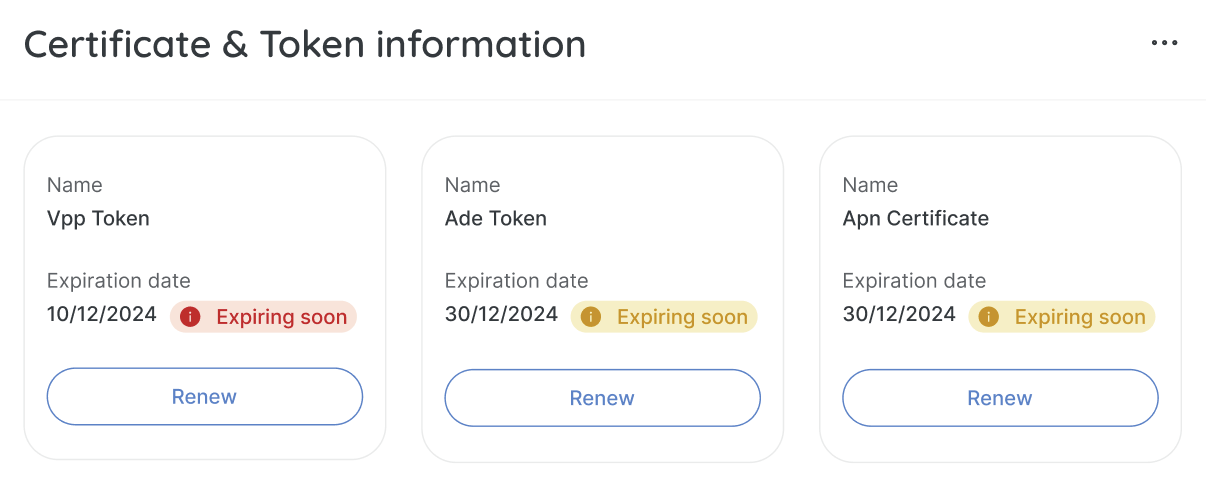Image resolution: width=1206 pixels, height=484 pixels.
Task: Click the yellow info icon on Apn Certificate
Action: click(x=989, y=317)
